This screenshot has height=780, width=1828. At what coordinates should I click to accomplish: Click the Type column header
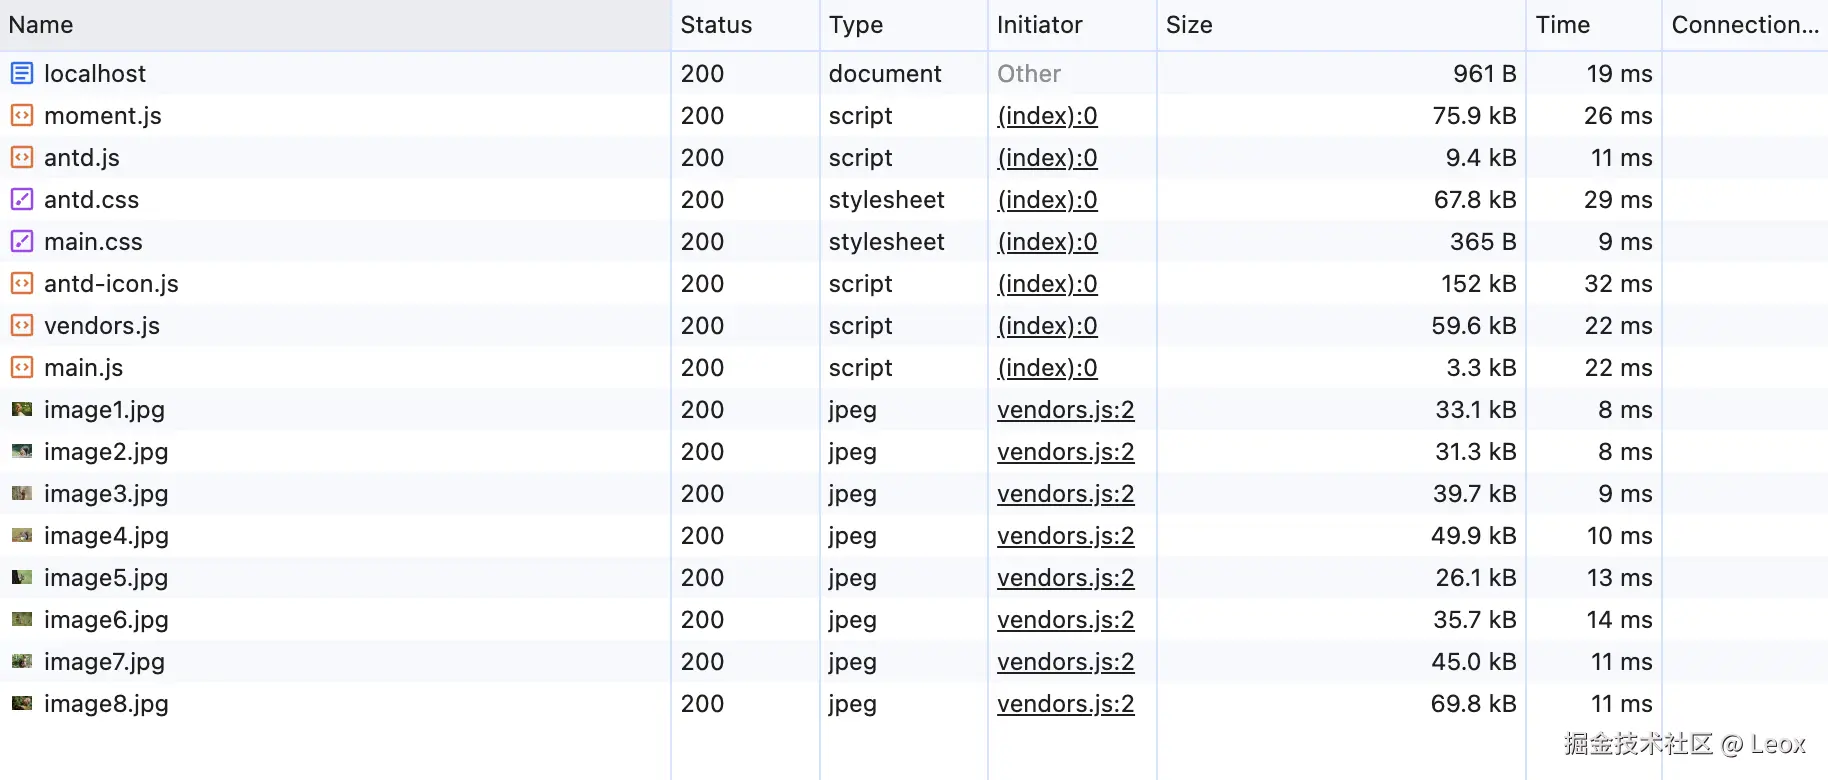(x=856, y=25)
